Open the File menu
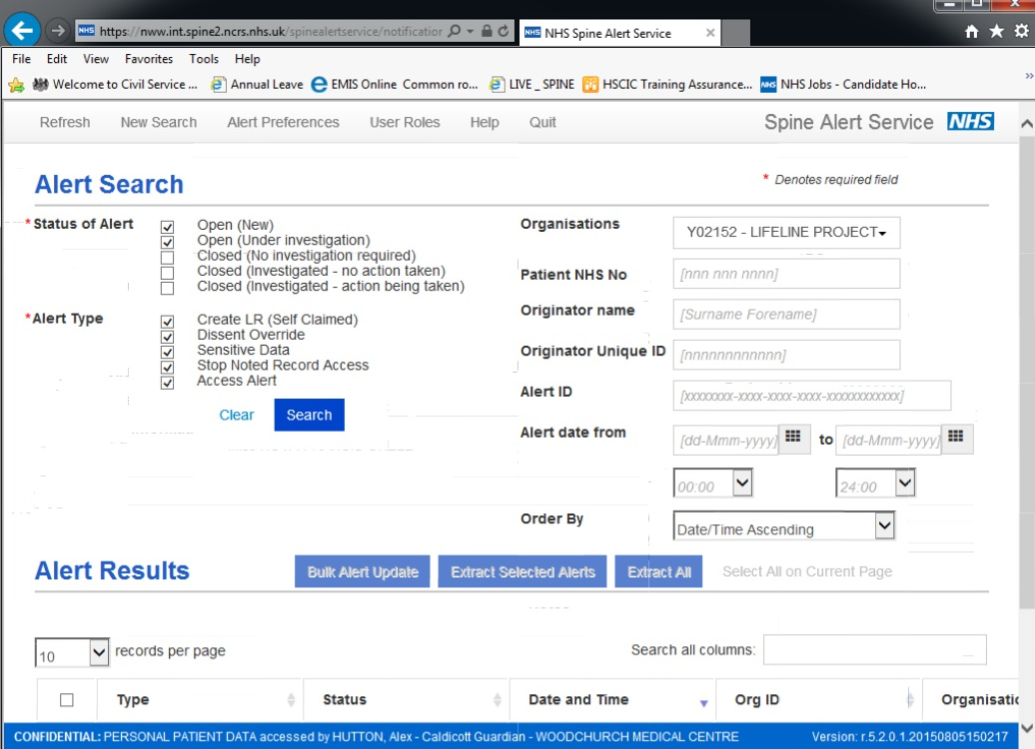1035x749 pixels. [21, 59]
